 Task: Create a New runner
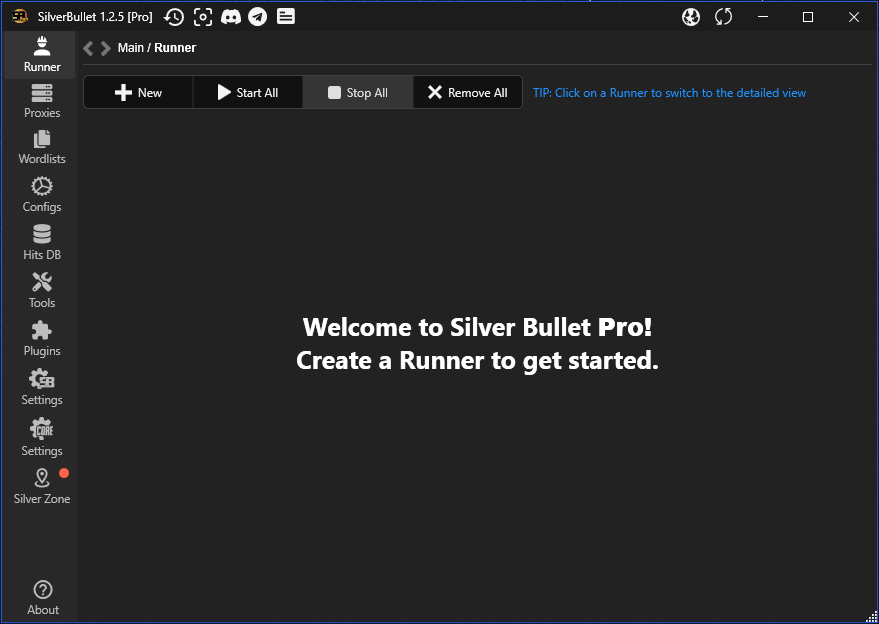[x=138, y=93]
